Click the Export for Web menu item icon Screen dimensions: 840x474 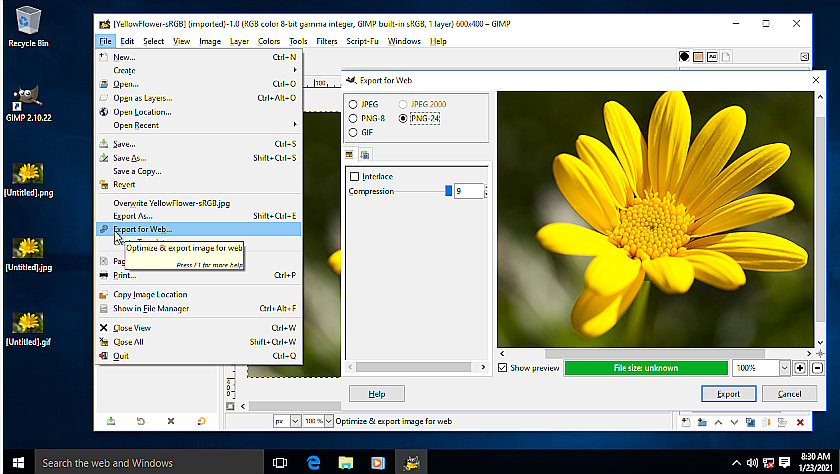(x=104, y=229)
